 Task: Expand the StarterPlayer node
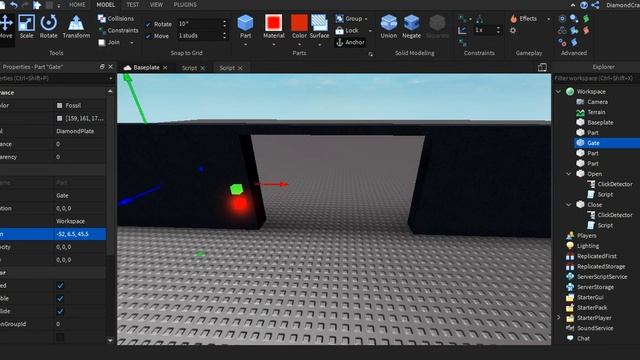558,318
